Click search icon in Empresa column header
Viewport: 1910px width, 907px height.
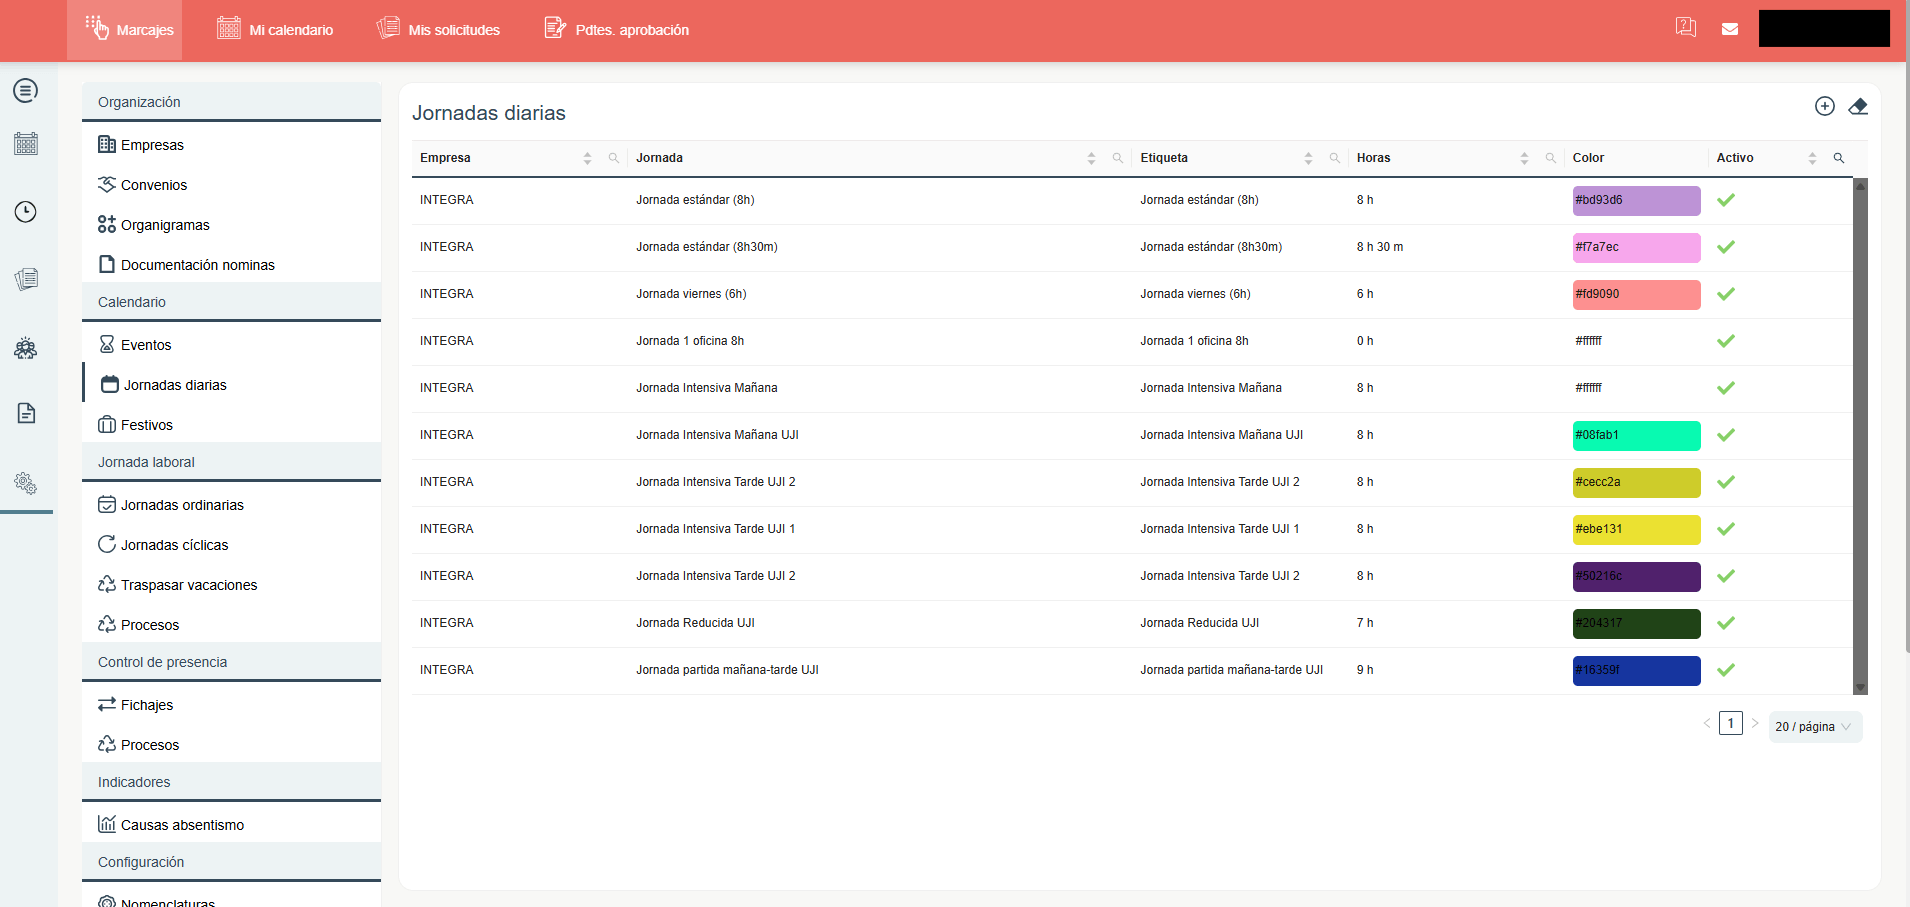tap(613, 158)
